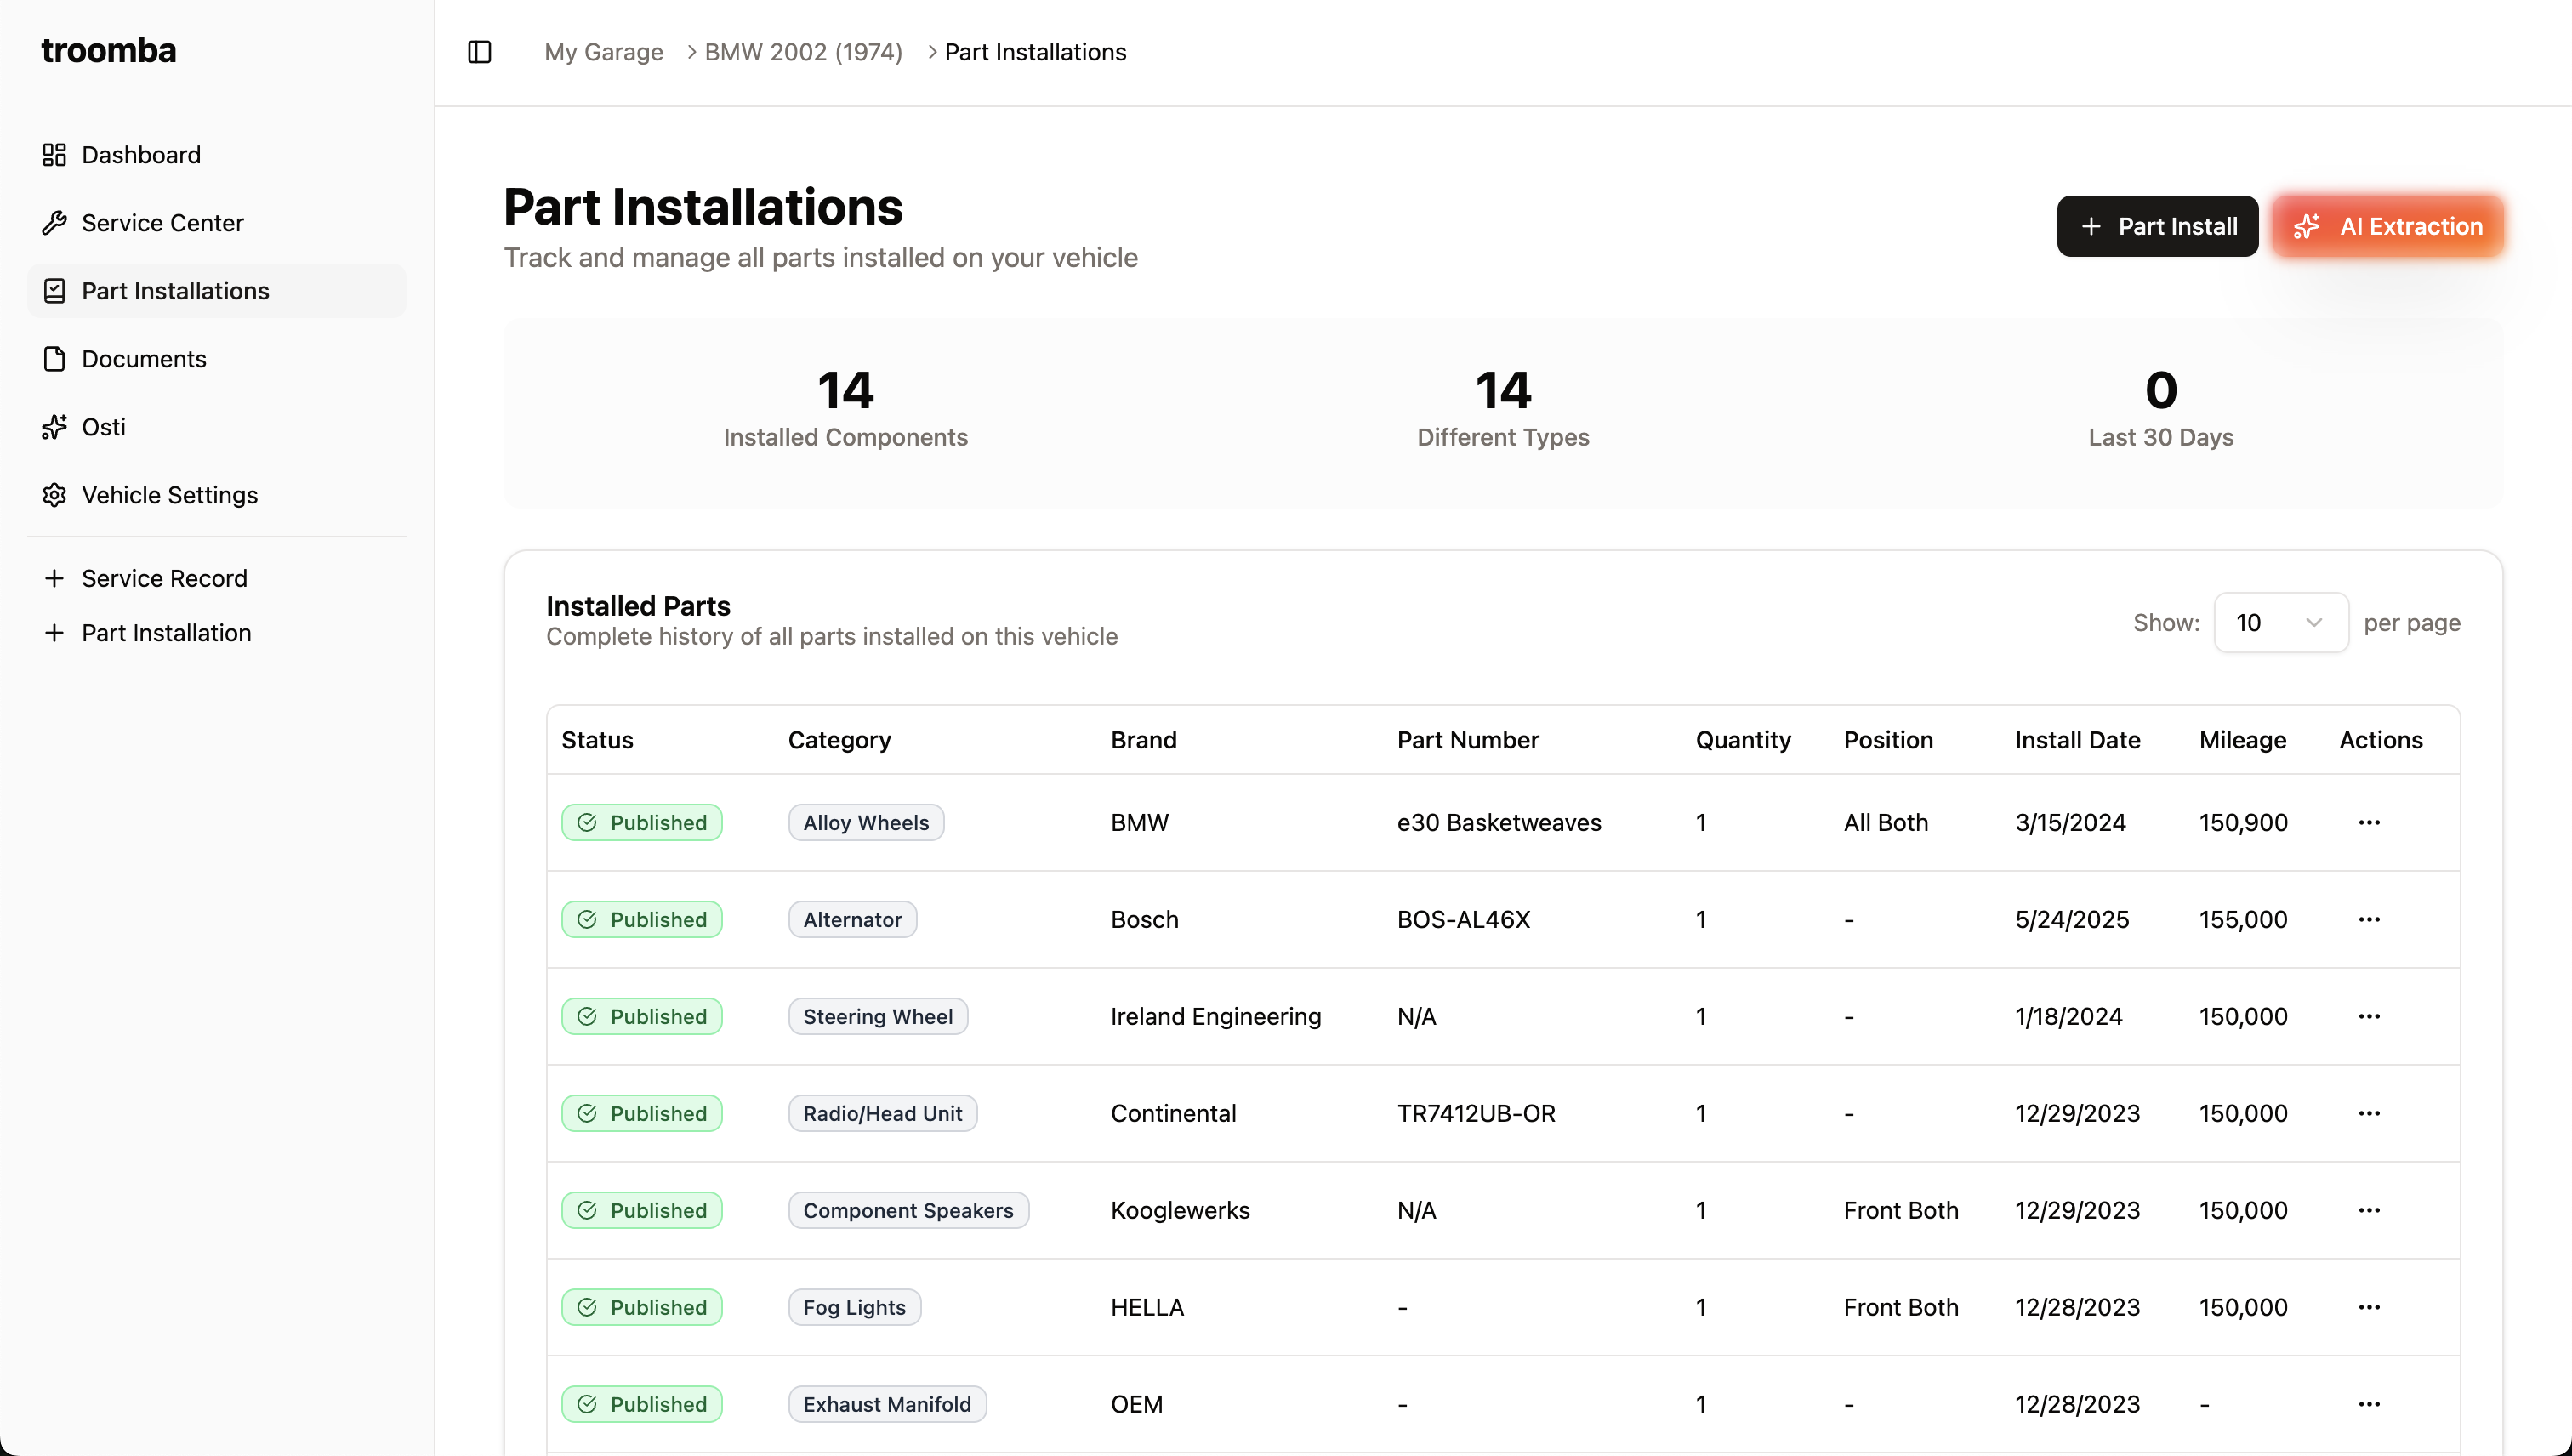
Task: Click the Part Installations sidebar icon
Action: pos(55,290)
